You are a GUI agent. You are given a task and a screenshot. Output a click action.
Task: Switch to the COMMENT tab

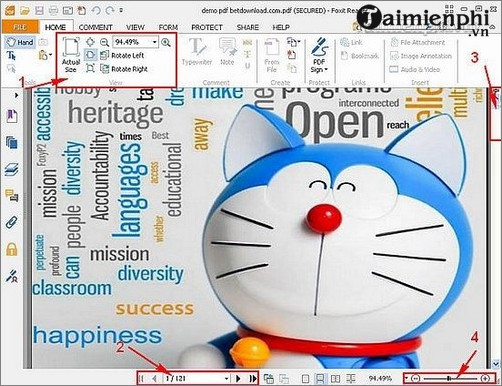(95, 27)
